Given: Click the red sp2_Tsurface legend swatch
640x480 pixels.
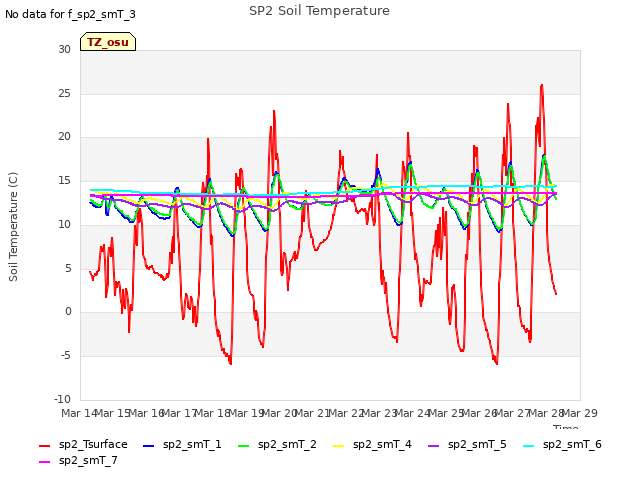Looking at the screenshot, I should point(44,446).
